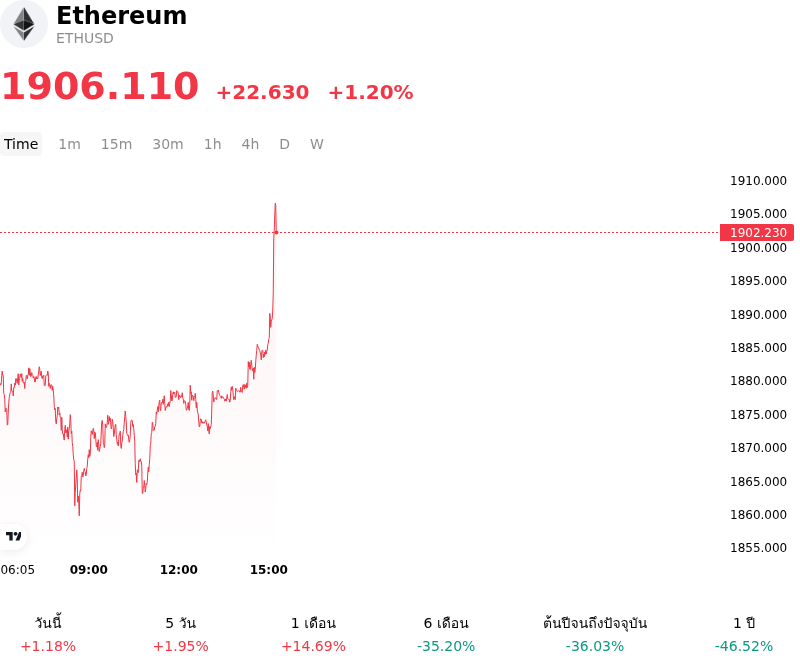
Task: Choose the 1h chart interval
Action: coord(213,144)
